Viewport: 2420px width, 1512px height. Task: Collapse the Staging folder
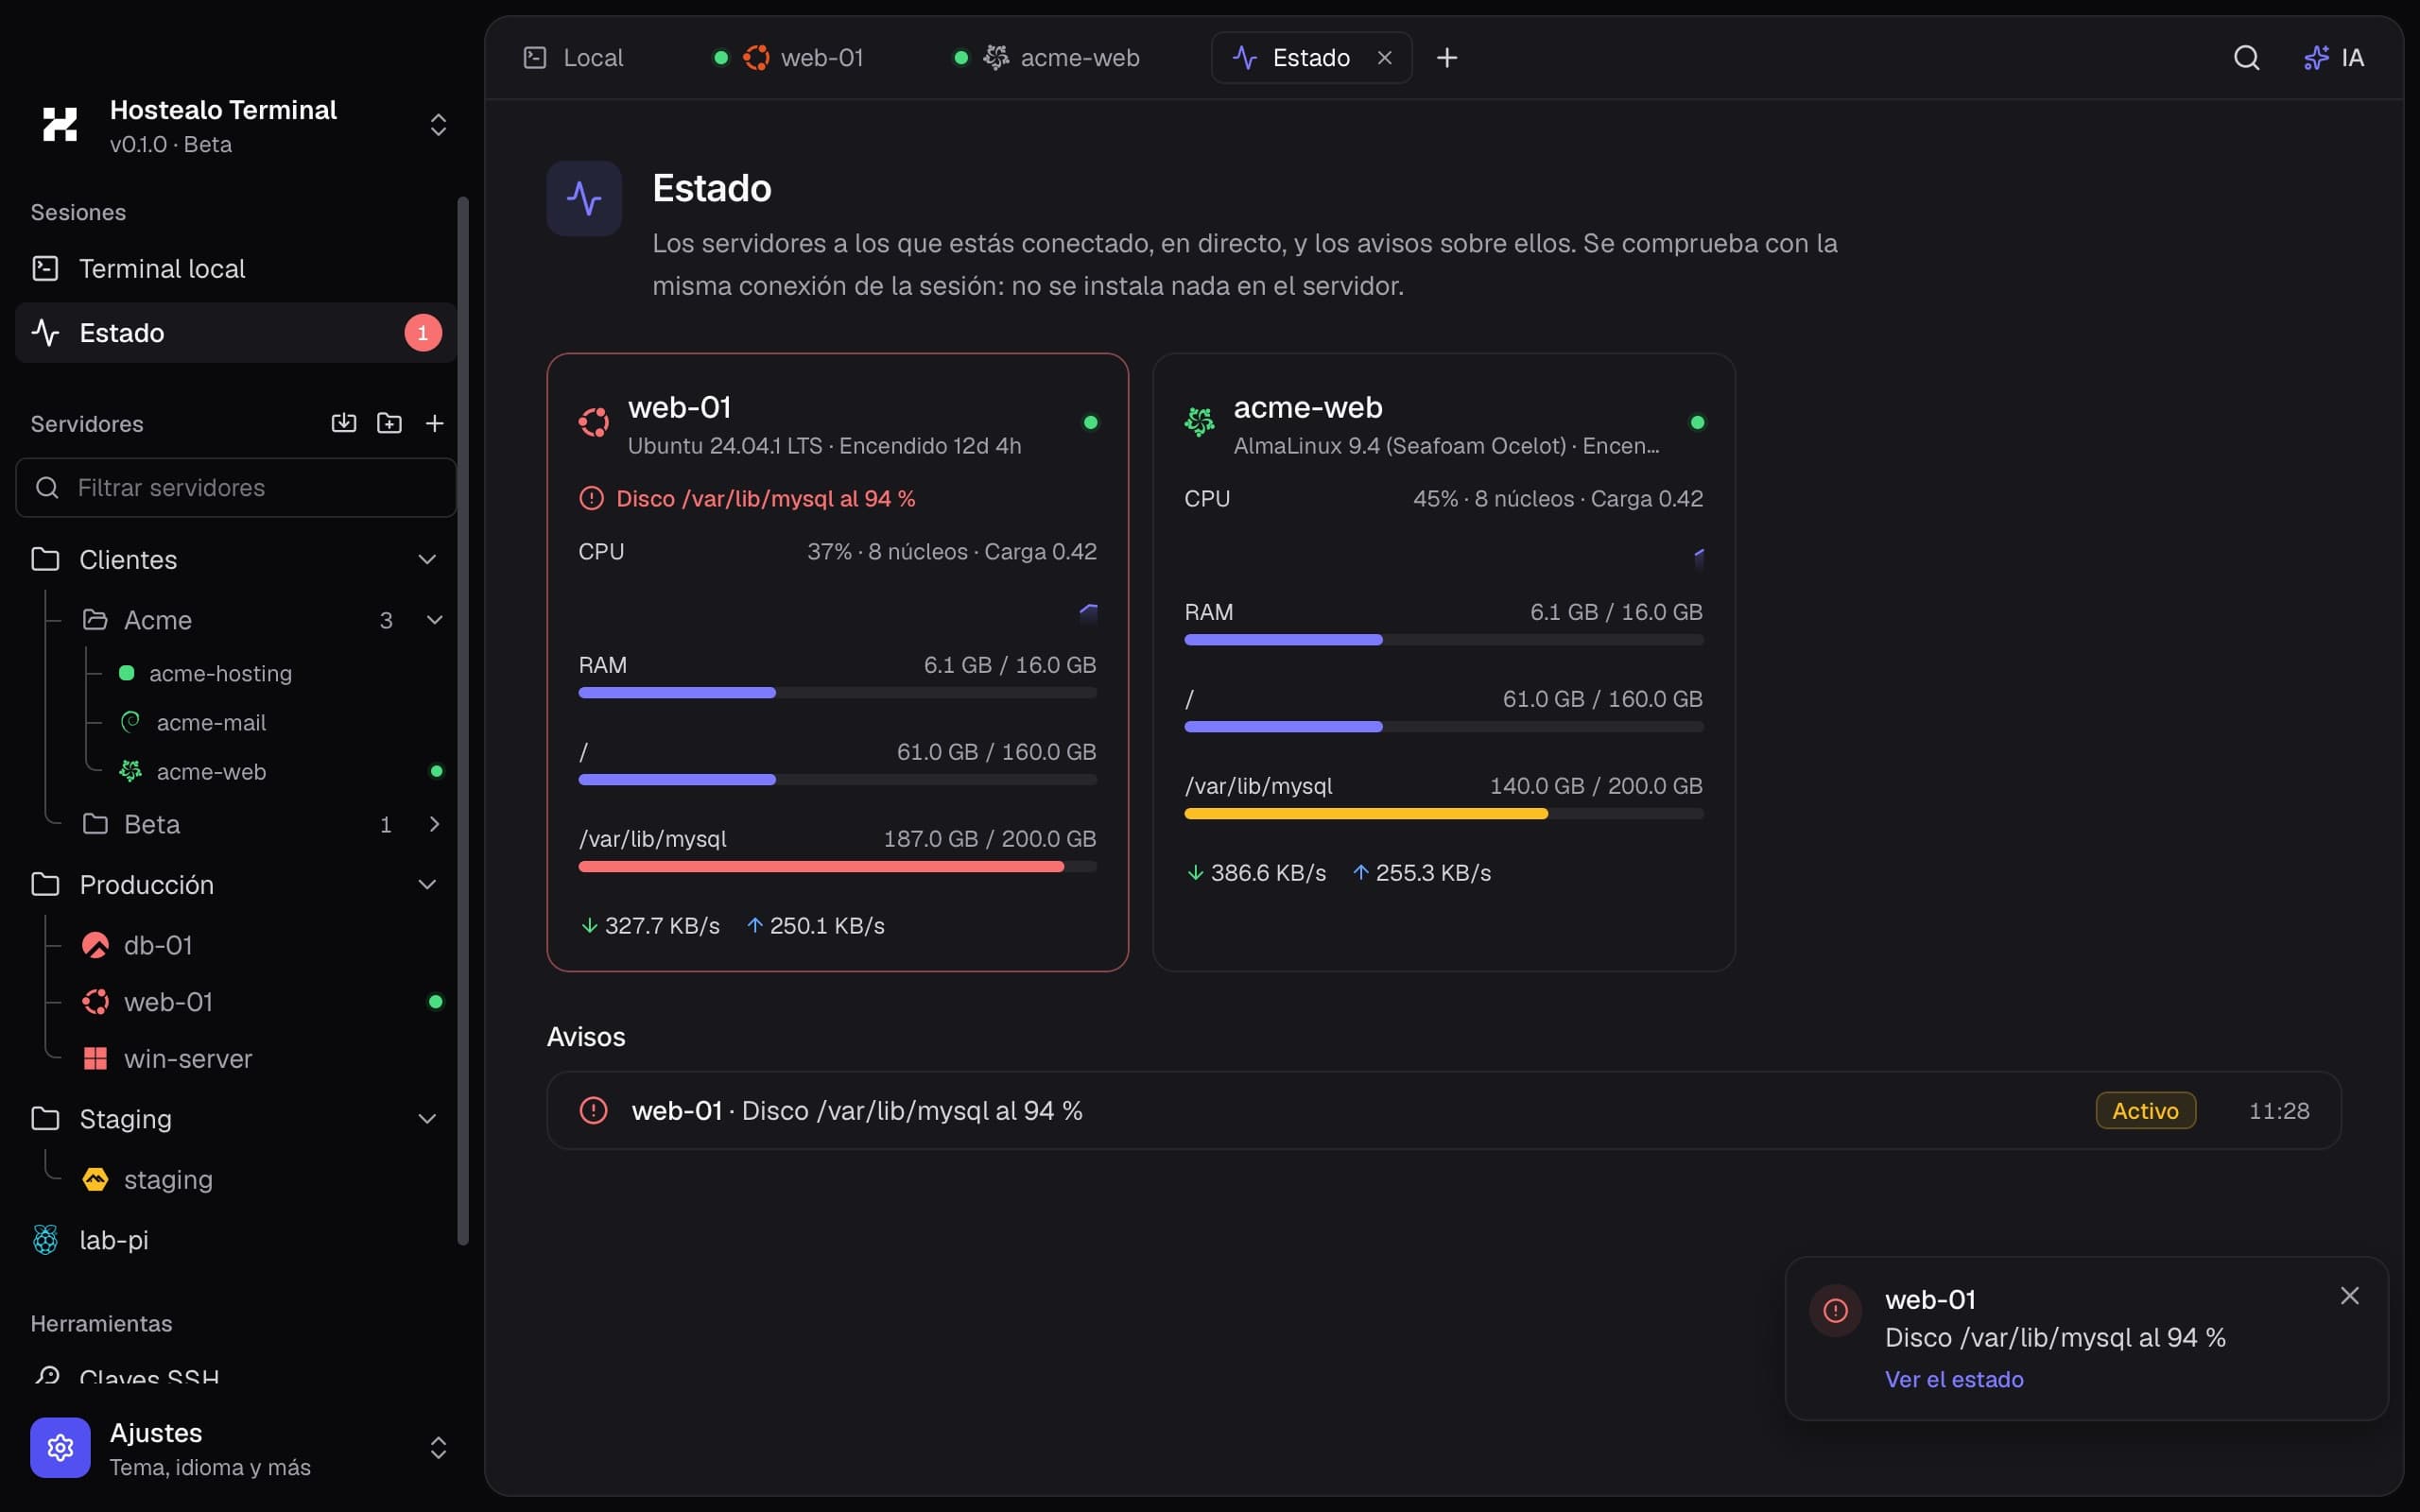(x=427, y=1119)
